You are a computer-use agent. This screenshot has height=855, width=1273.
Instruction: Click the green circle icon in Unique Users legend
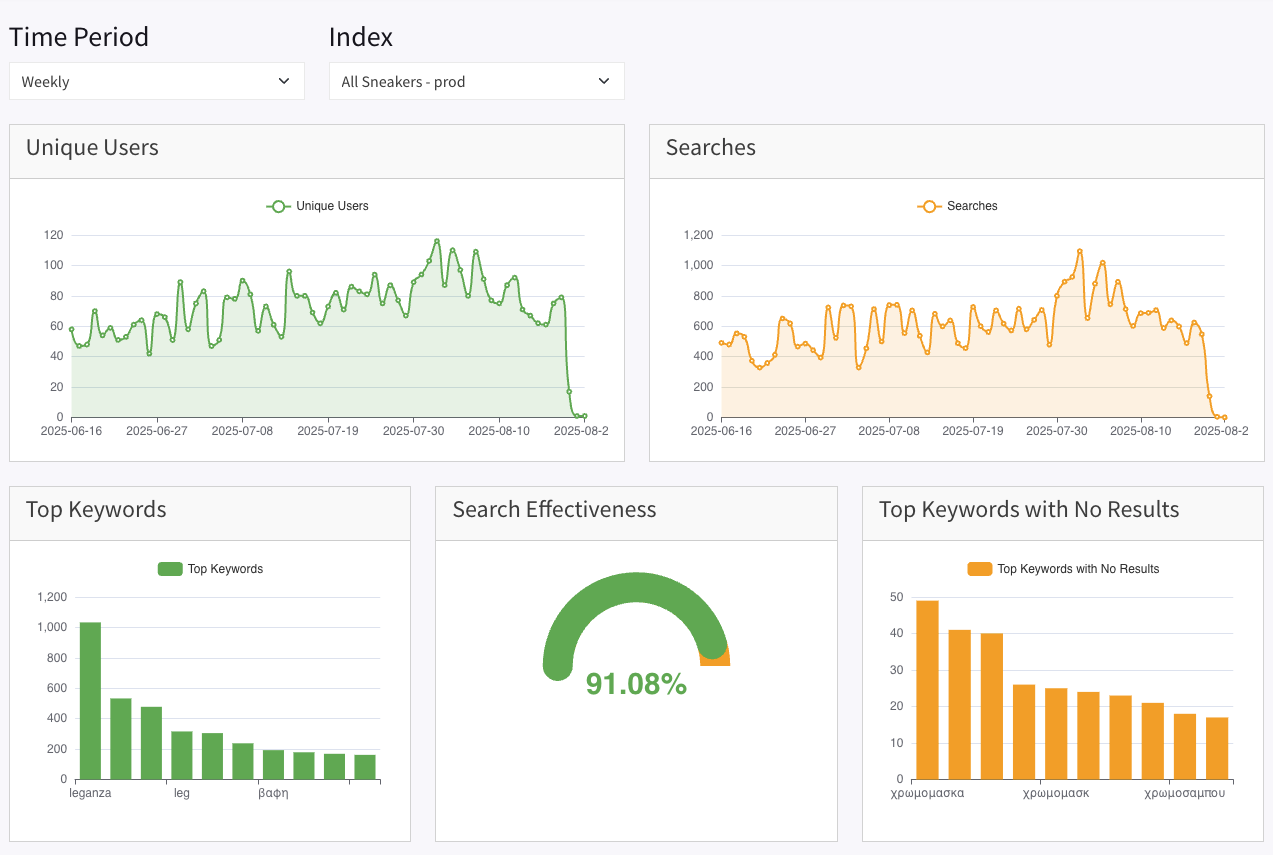coord(277,206)
